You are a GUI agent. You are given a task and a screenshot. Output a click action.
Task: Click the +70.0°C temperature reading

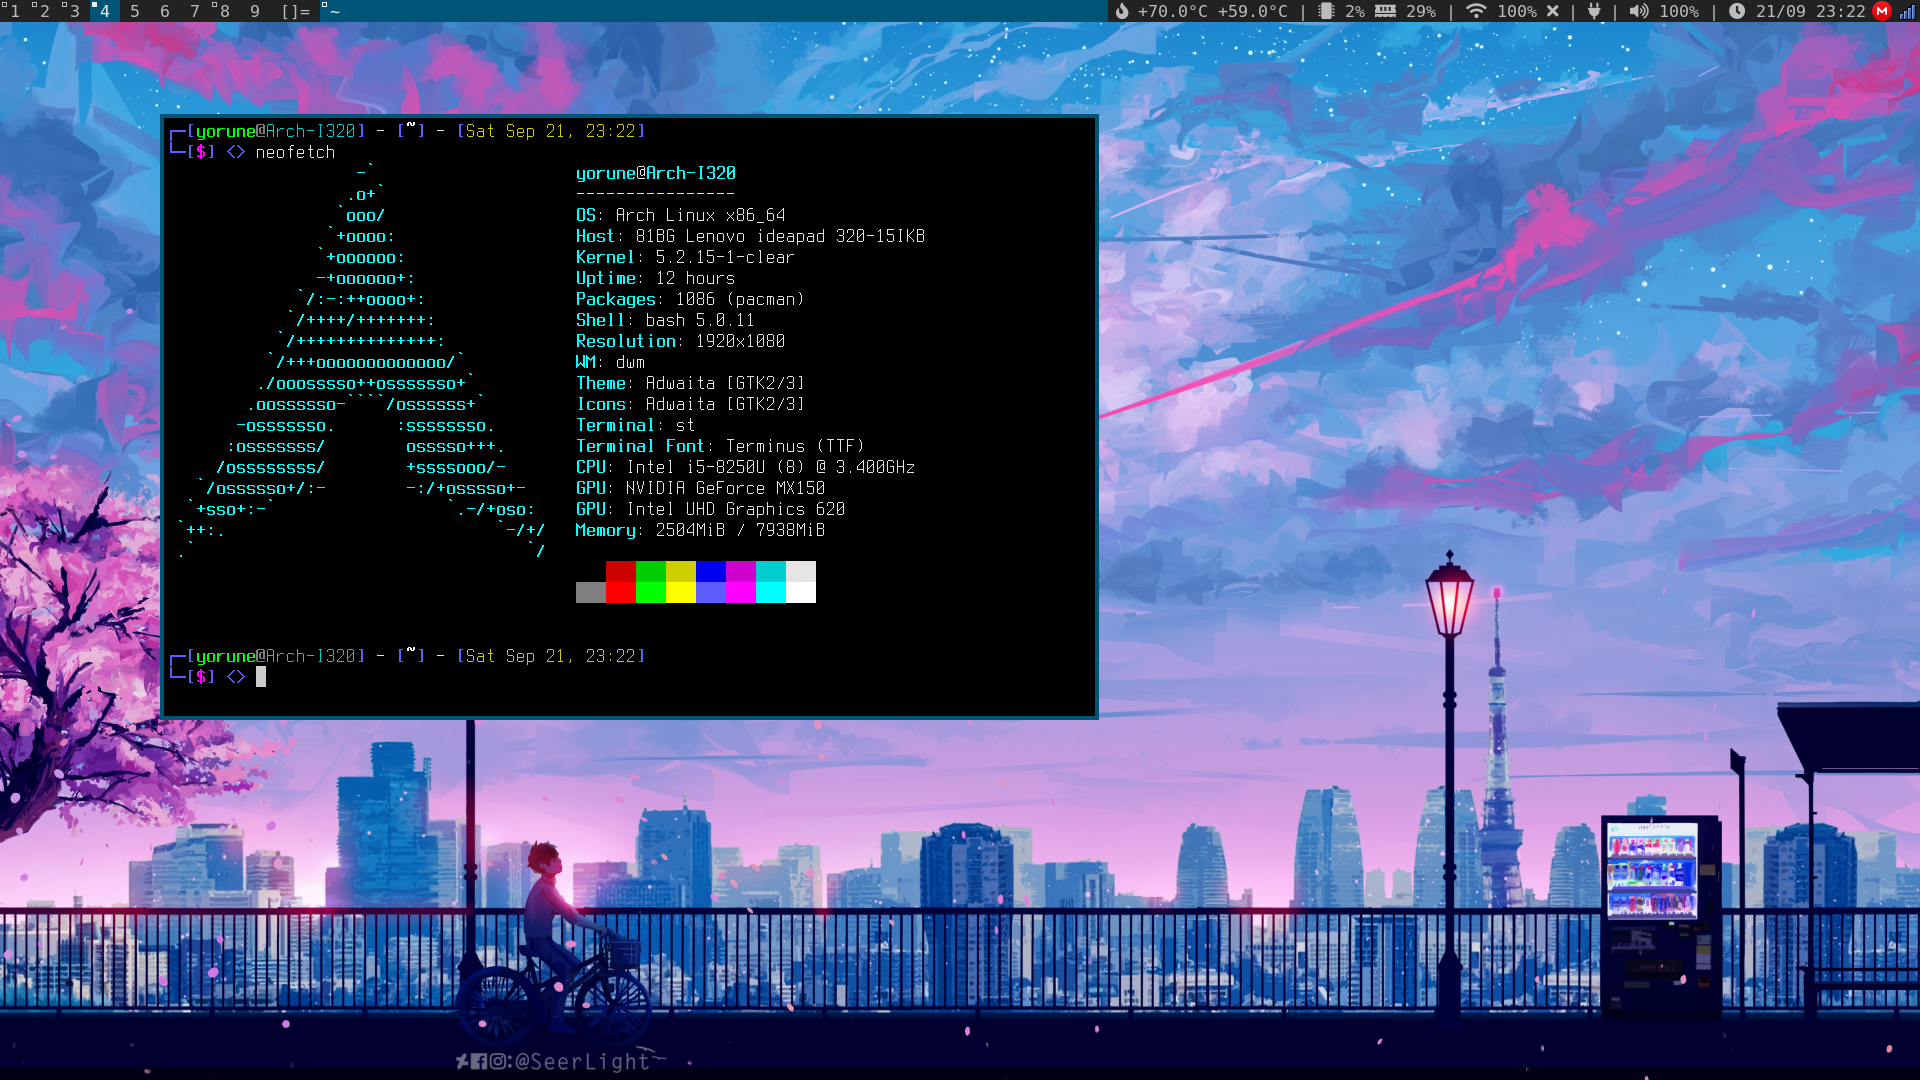(x=1172, y=11)
